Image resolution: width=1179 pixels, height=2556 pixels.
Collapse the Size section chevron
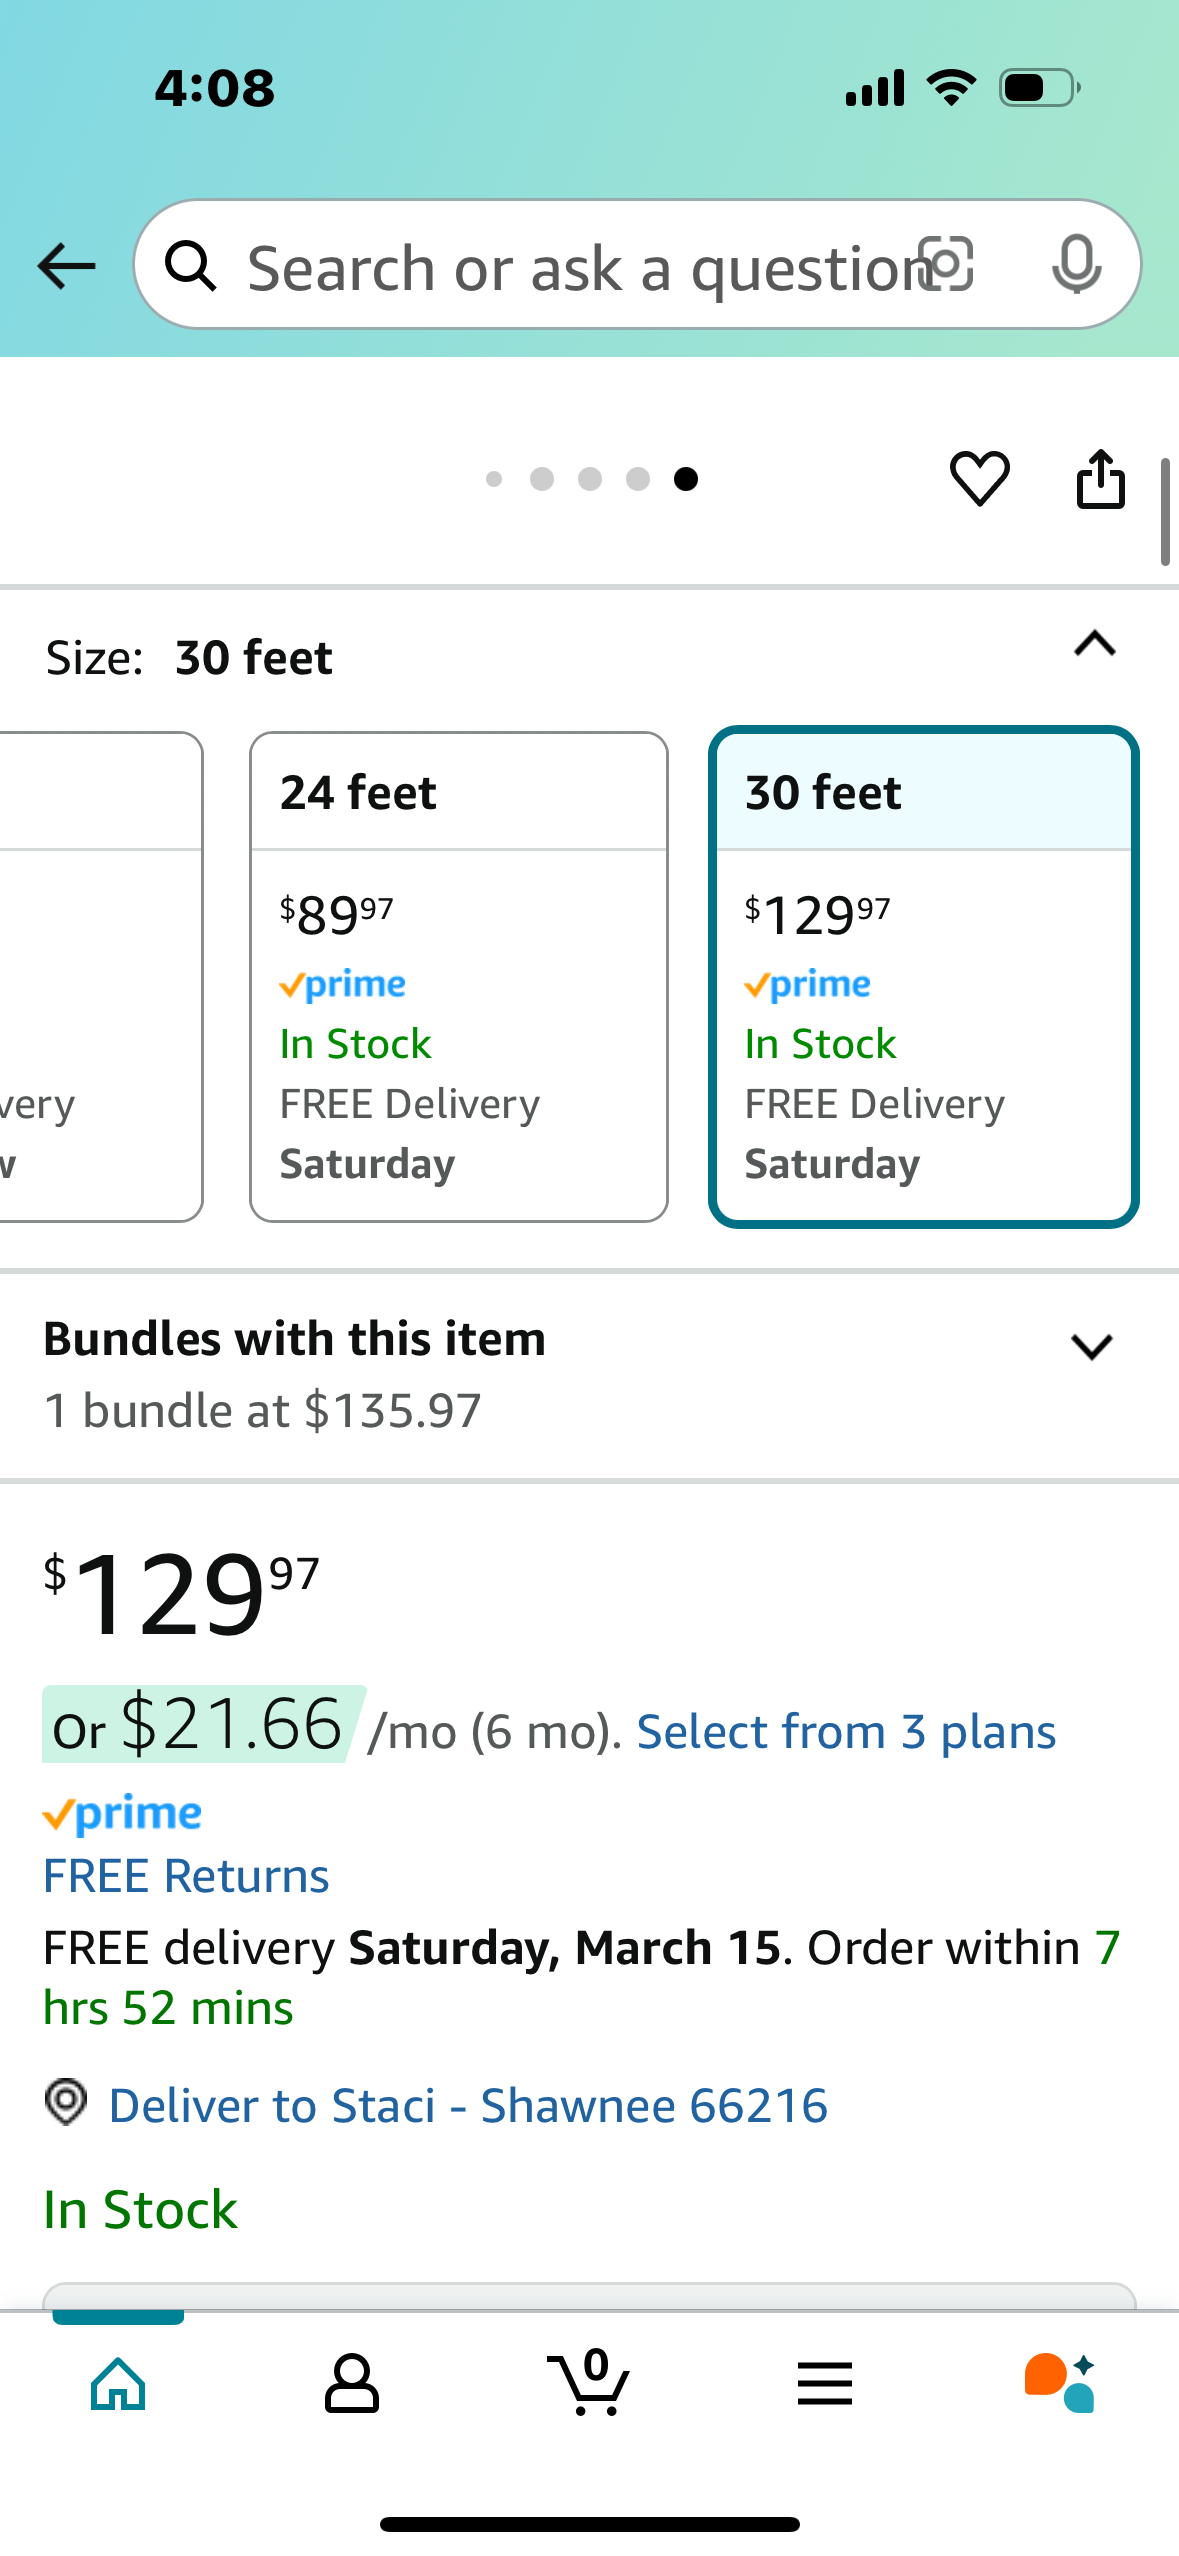point(1094,645)
